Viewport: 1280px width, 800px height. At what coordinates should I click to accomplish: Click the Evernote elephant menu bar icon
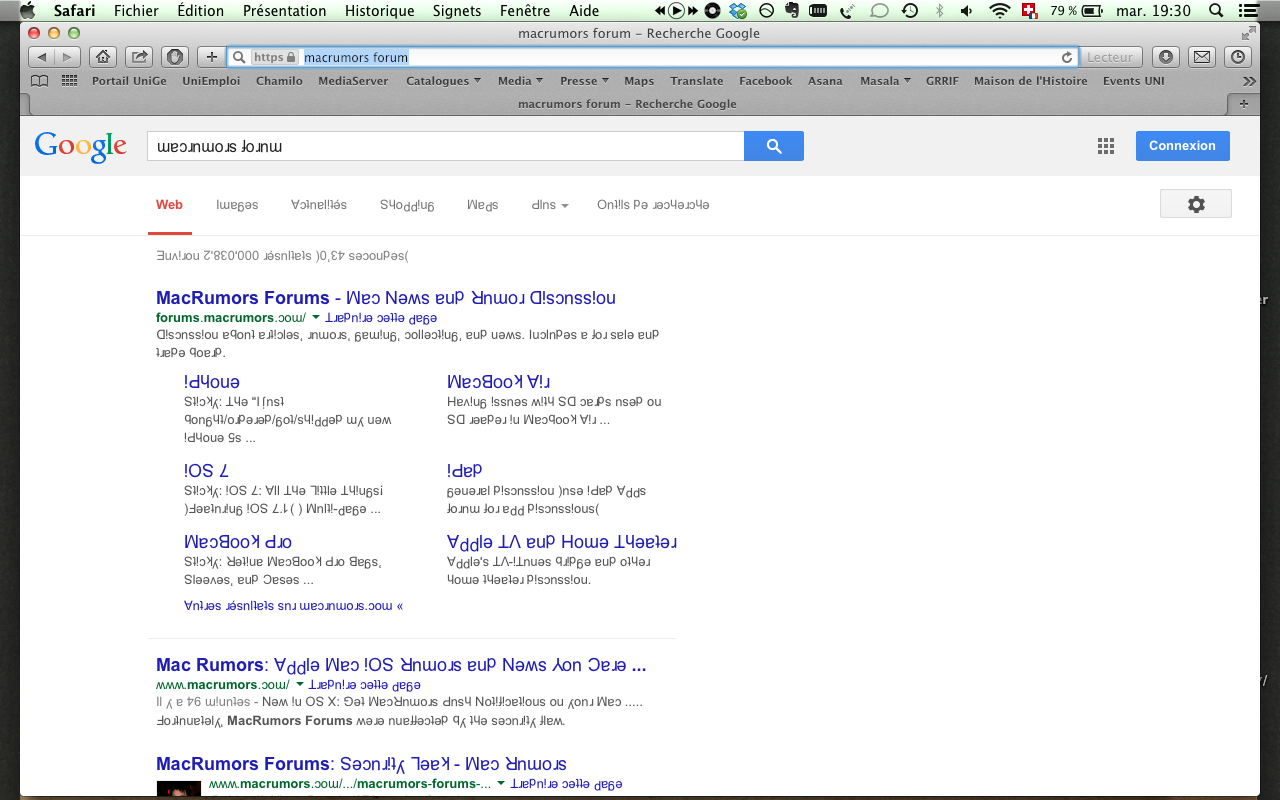coord(792,11)
